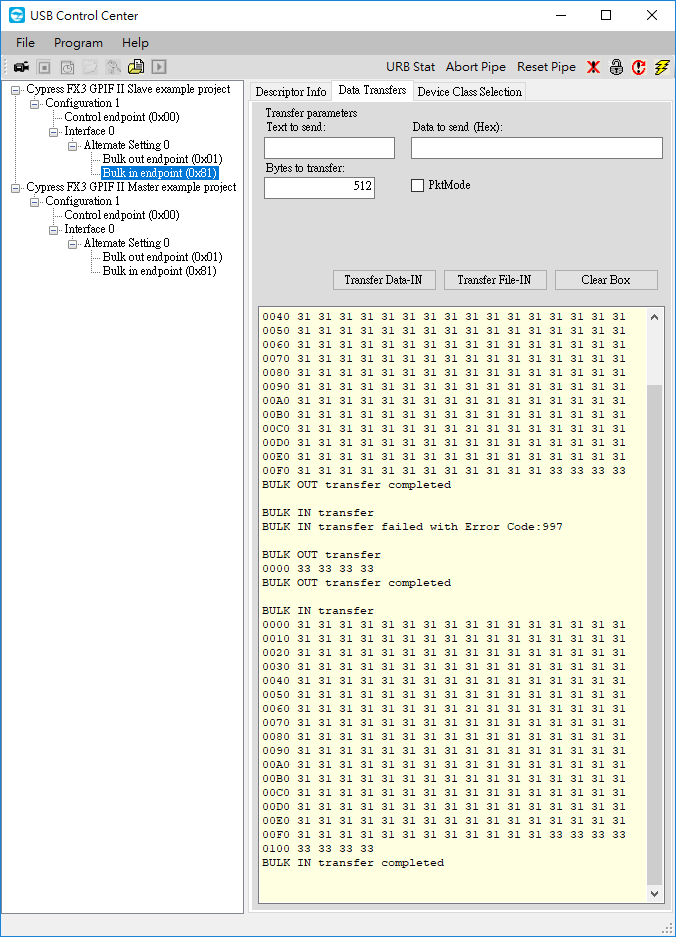Close the USB Control Center window
676x937 pixels.
tap(651, 16)
